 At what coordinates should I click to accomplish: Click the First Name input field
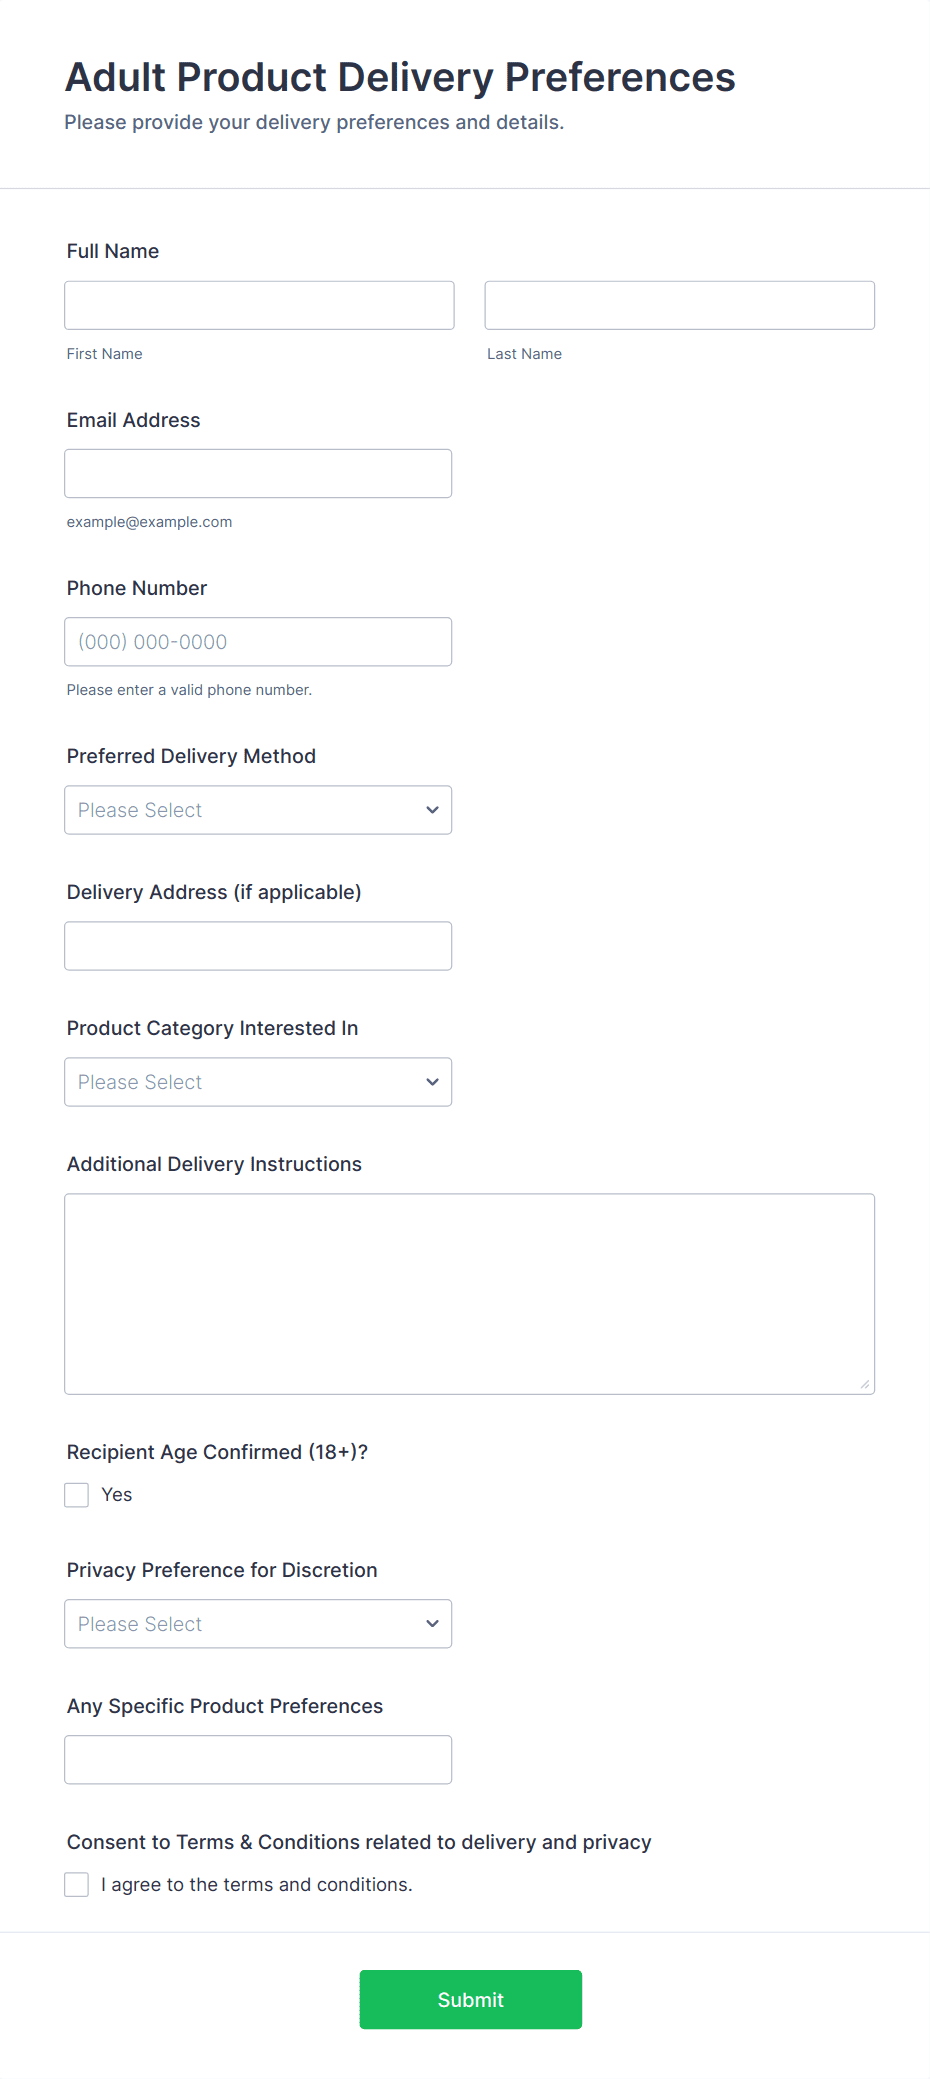coord(259,305)
